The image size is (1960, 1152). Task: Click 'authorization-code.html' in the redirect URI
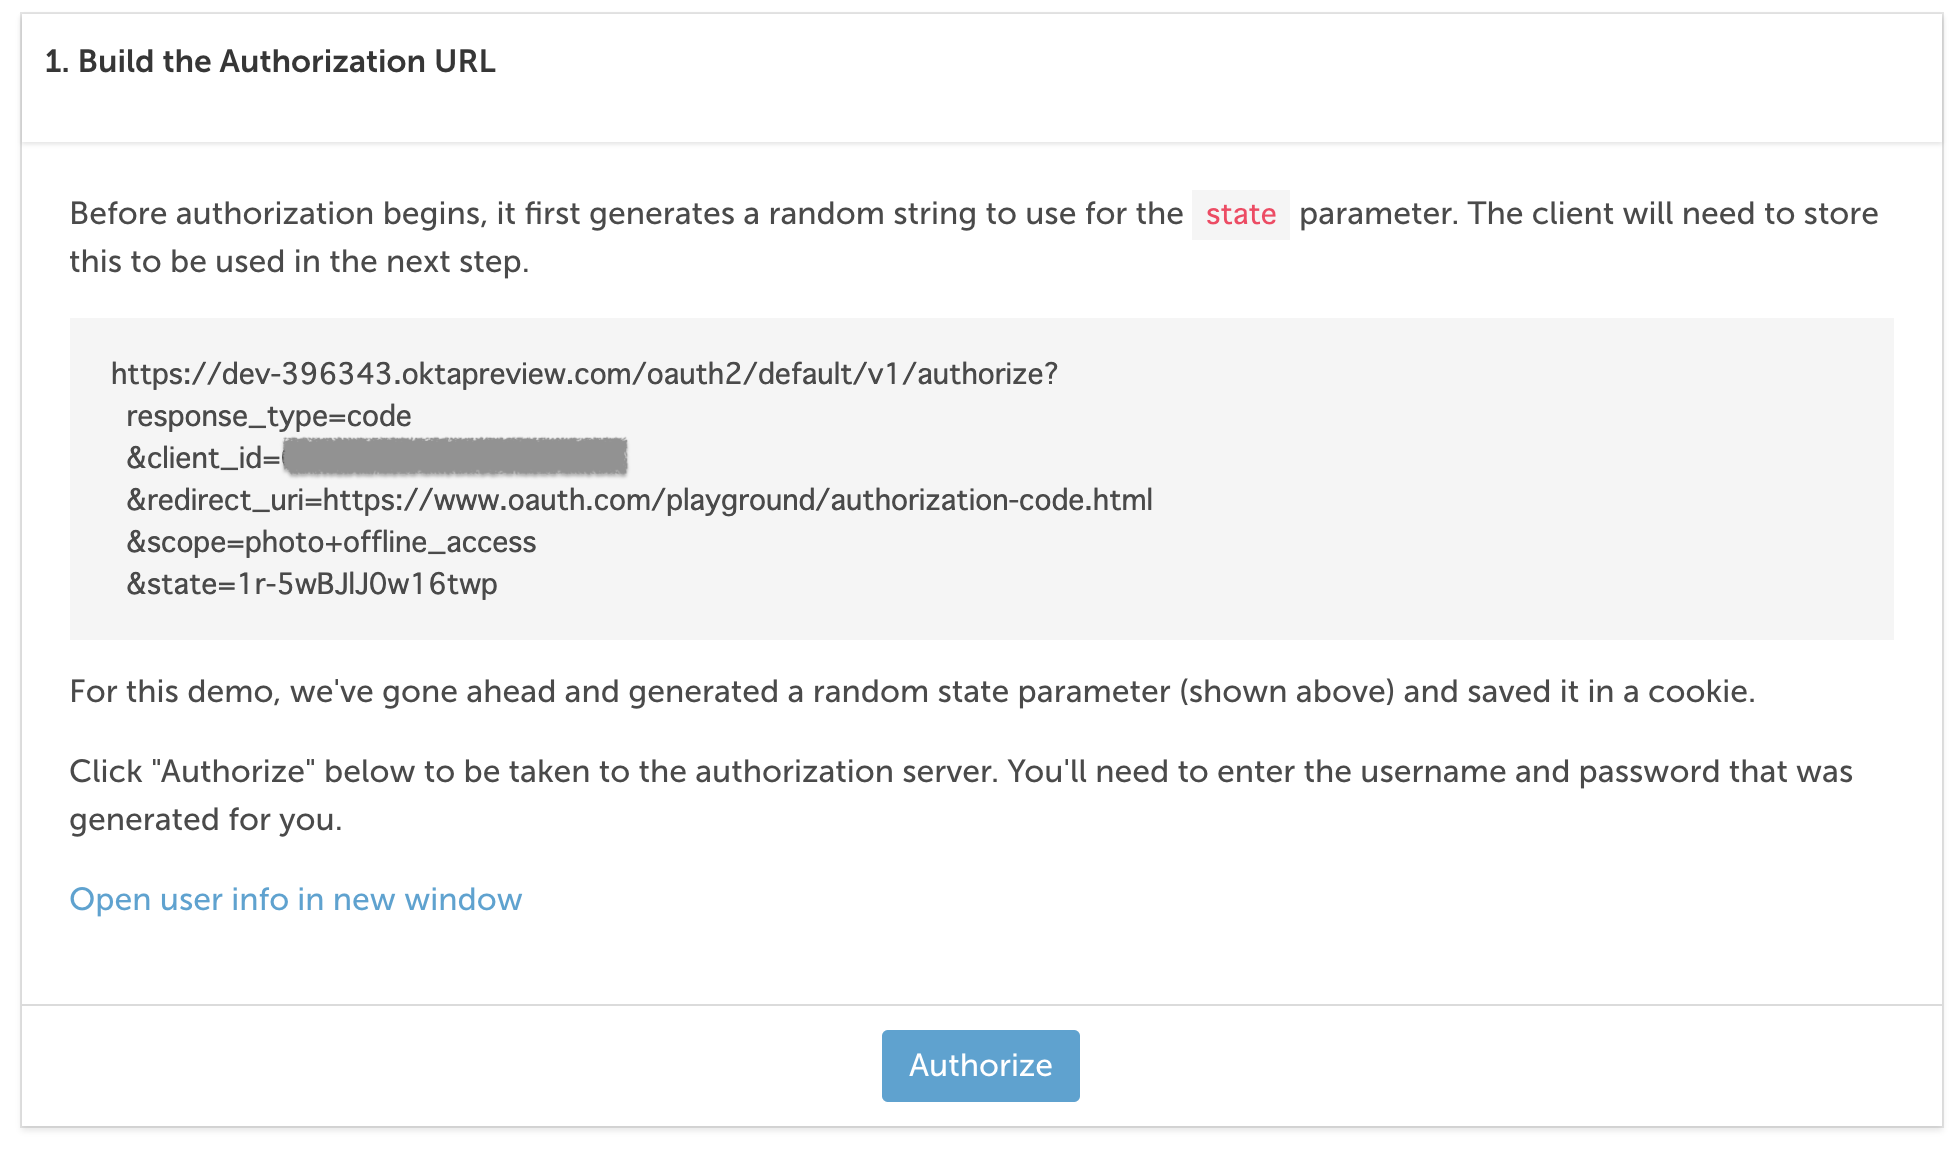point(991,500)
